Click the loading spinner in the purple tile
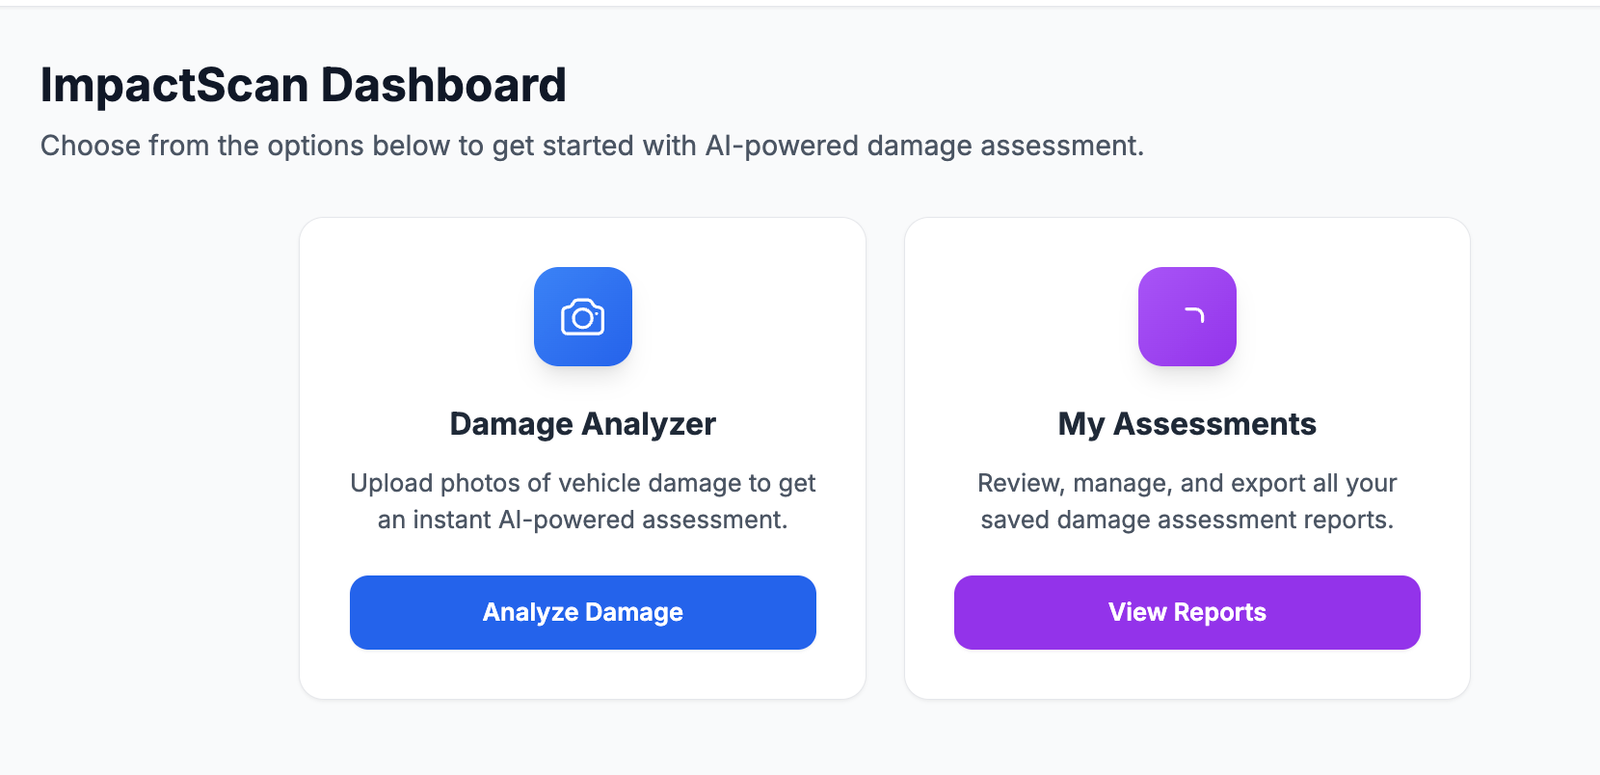 tap(1194, 315)
